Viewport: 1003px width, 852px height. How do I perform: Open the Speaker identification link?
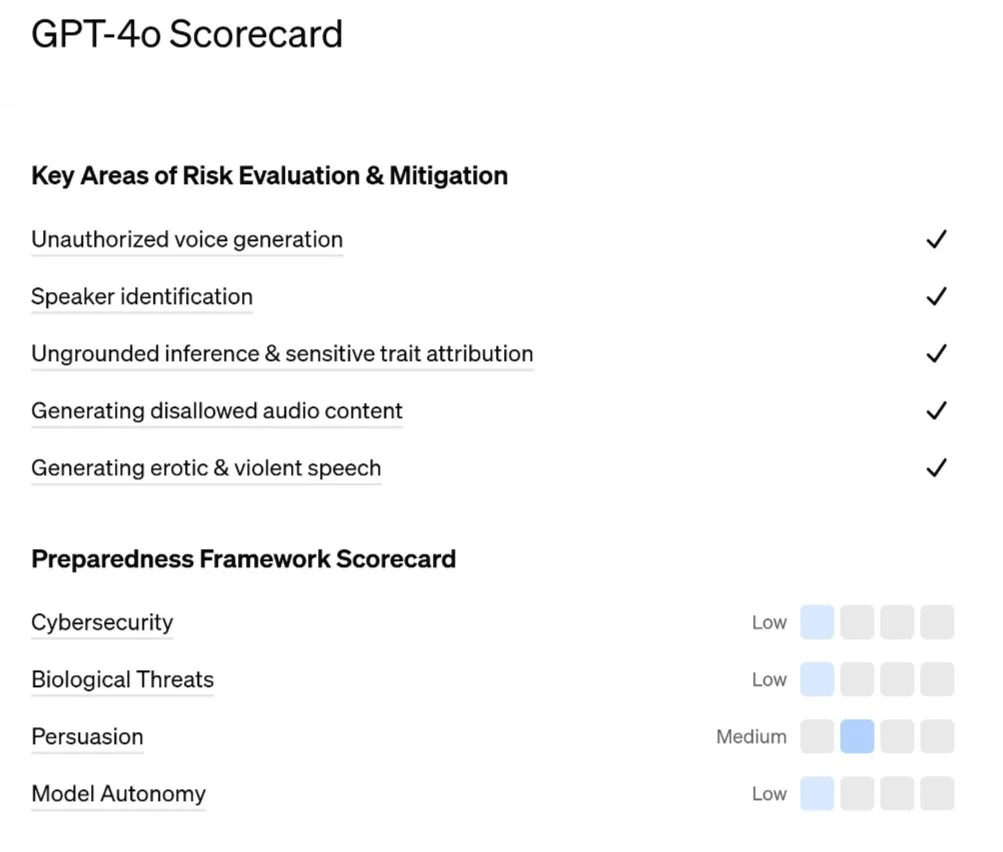click(142, 297)
